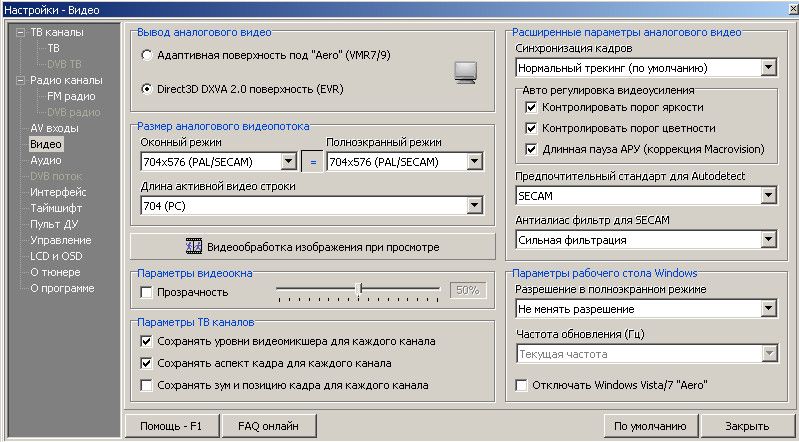Click the film icon on Видеообработка button

(194, 247)
